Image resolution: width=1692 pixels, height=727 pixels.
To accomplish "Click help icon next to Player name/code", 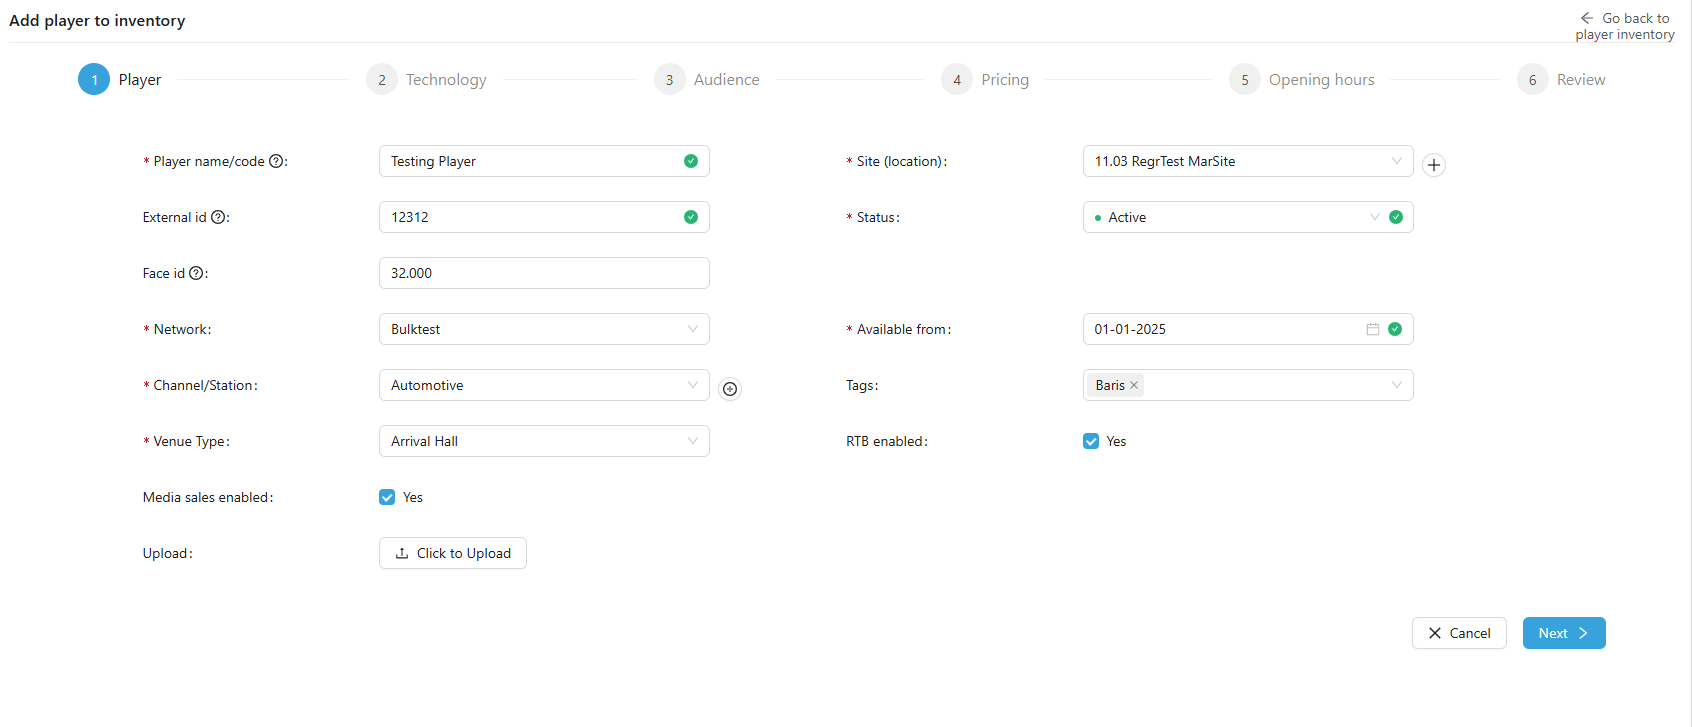I will click(276, 161).
